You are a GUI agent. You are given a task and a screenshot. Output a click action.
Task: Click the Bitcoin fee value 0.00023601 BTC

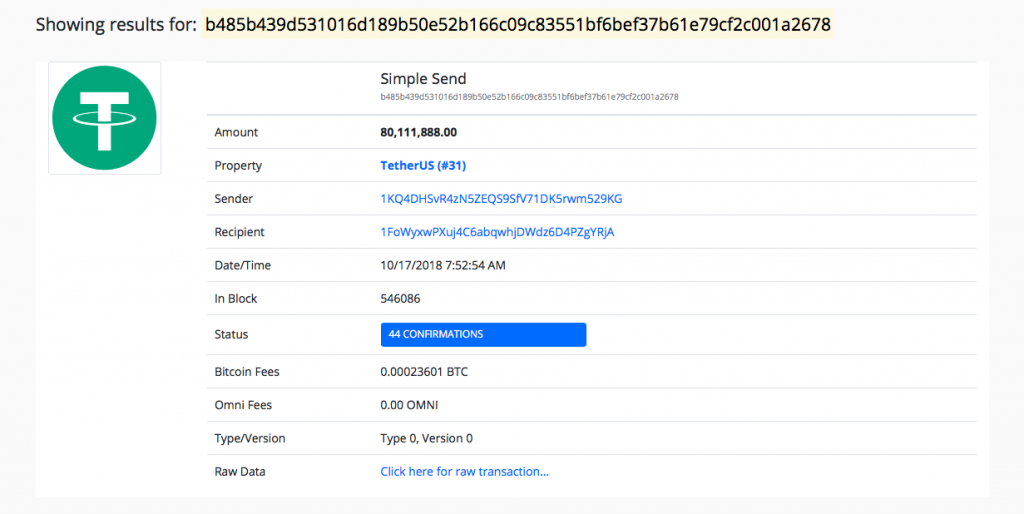click(x=424, y=372)
